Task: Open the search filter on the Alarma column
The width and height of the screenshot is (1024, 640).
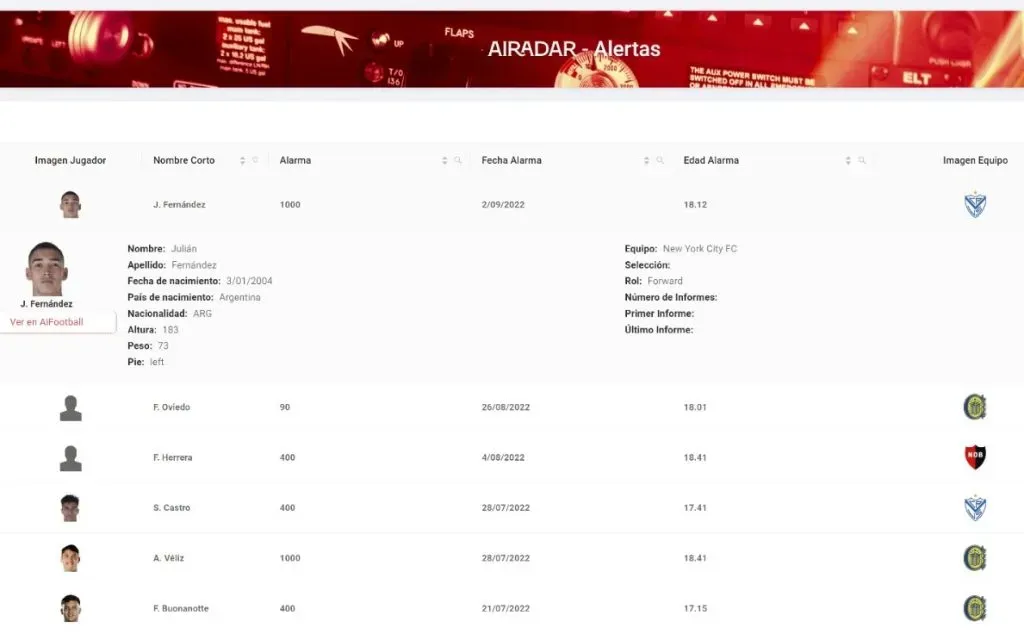Action: (x=458, y=160)
